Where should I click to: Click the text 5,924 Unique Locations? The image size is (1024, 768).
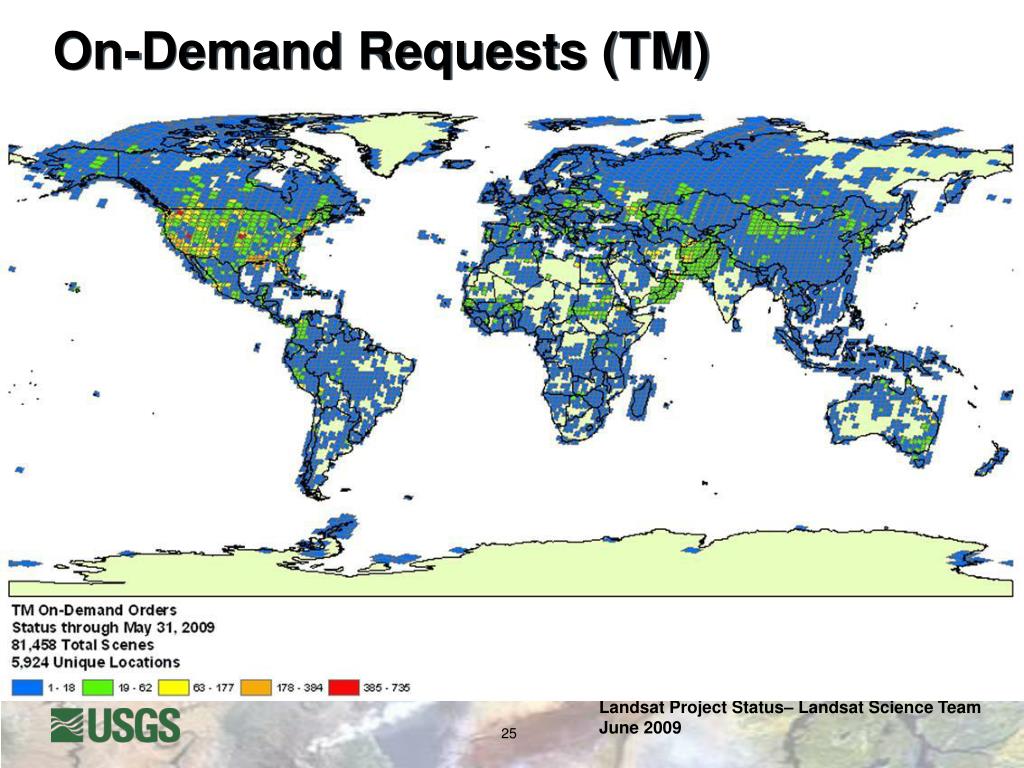[95, 662]
